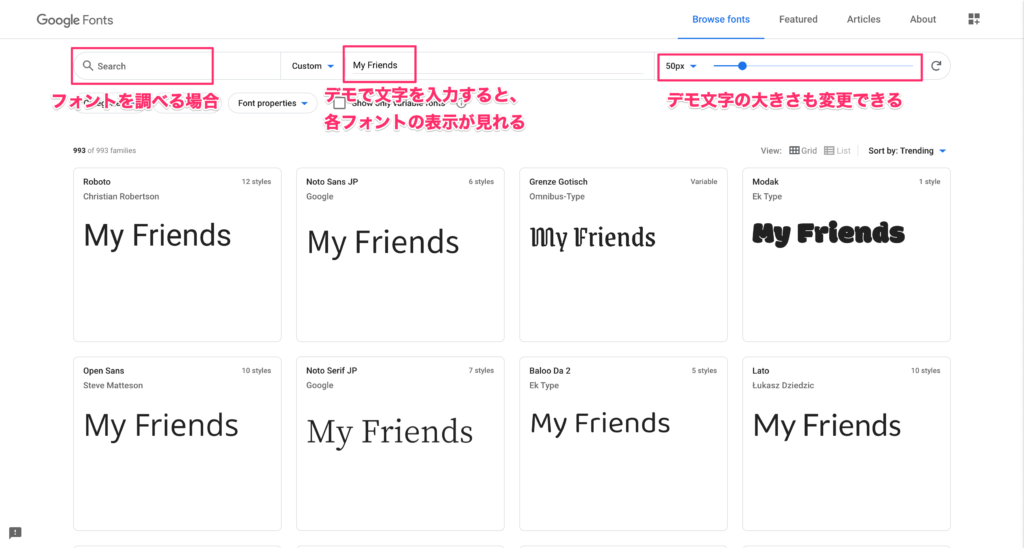Open the Custom preview text dropdown

click(x=312, y=66)
